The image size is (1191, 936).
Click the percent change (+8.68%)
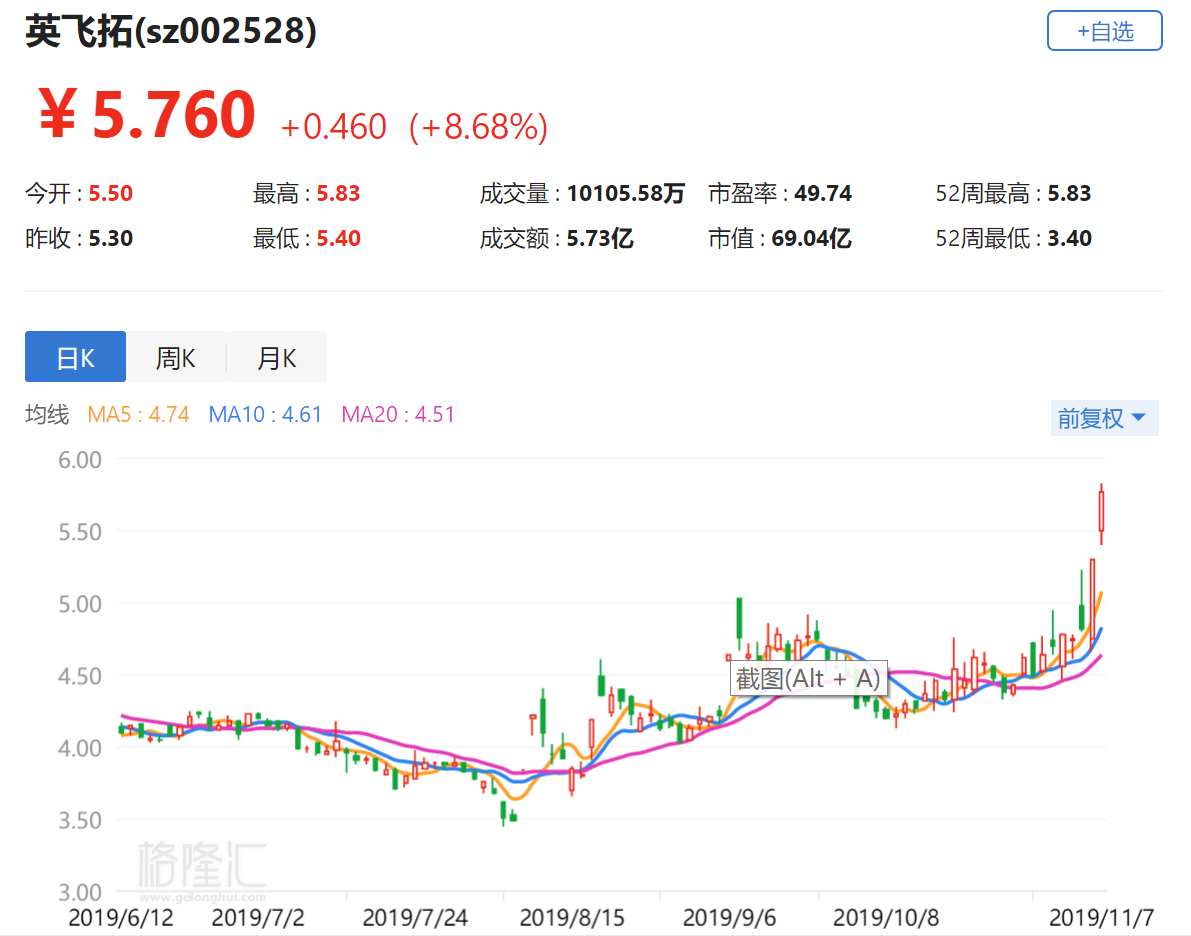[x=479, y=127]
